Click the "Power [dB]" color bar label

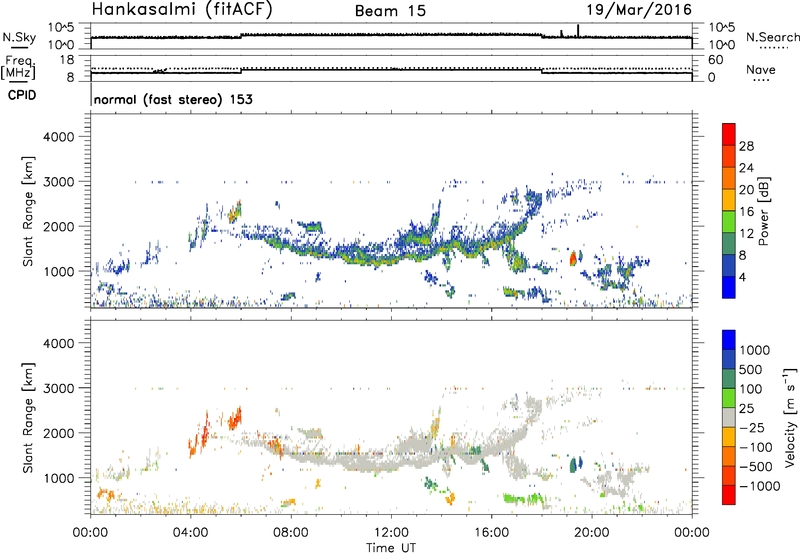[763, 211]
